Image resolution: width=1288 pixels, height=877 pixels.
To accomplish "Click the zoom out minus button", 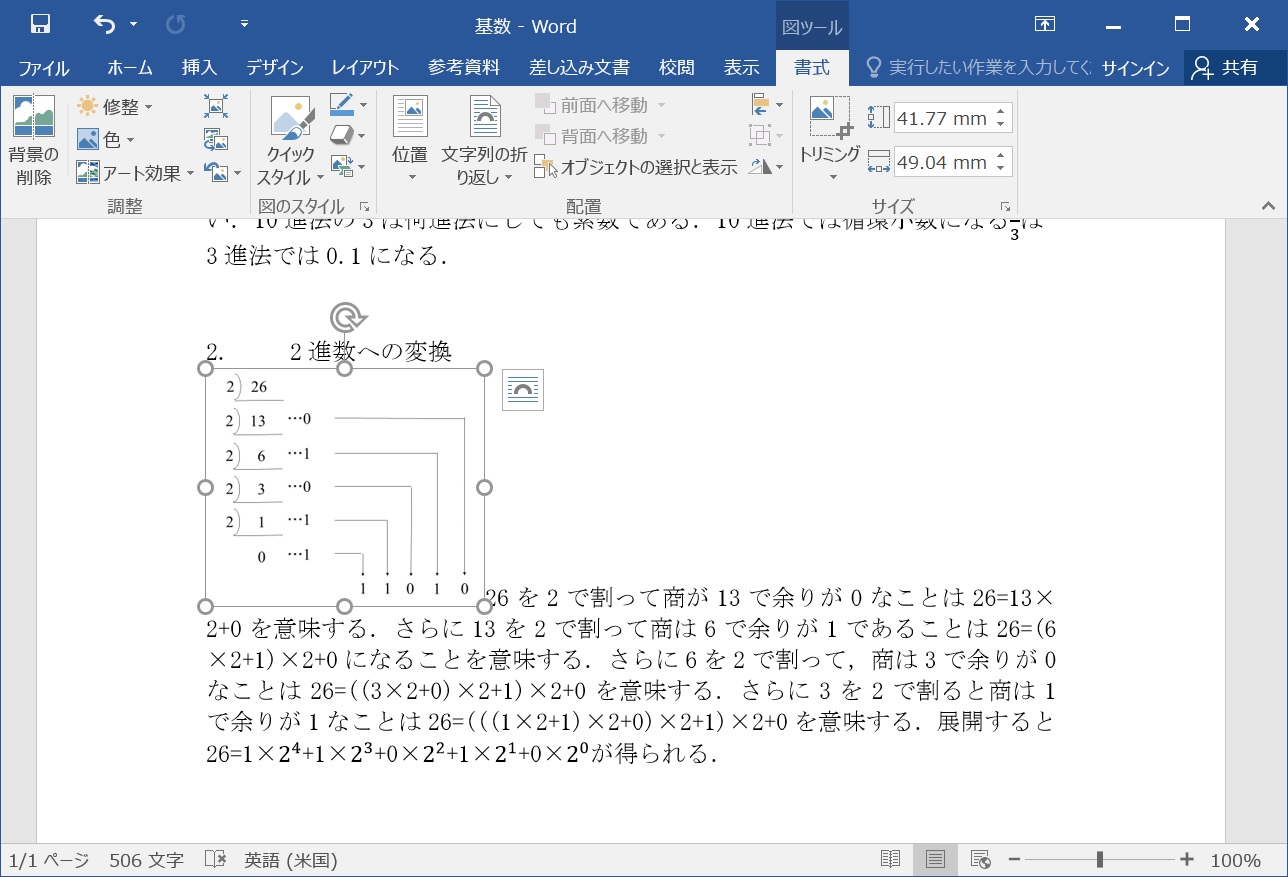I will [1014, 860].
